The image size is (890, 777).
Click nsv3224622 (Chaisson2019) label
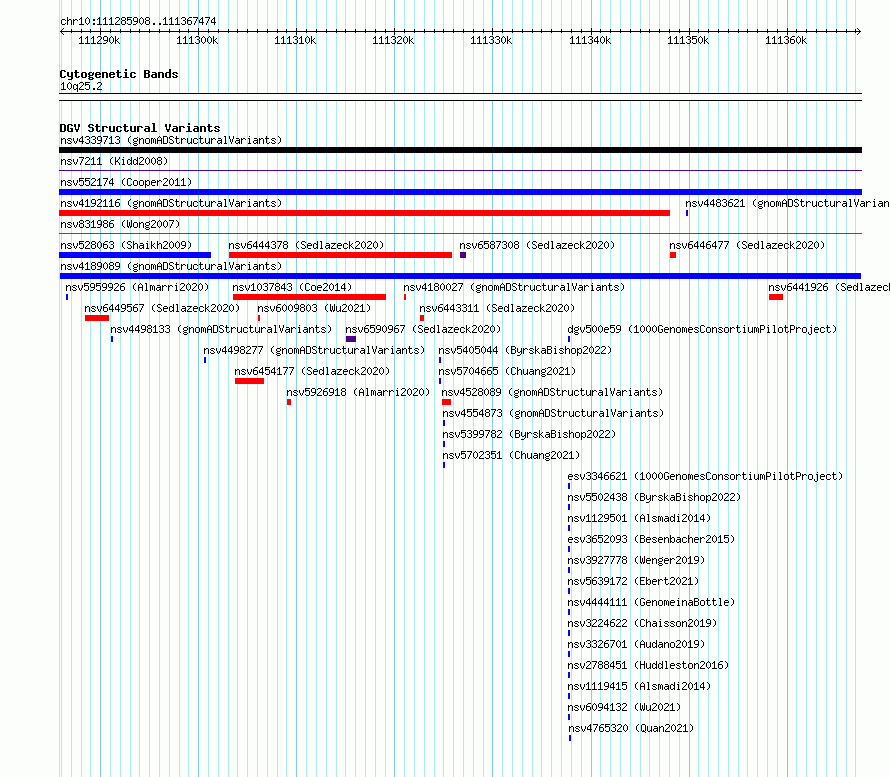643,623
